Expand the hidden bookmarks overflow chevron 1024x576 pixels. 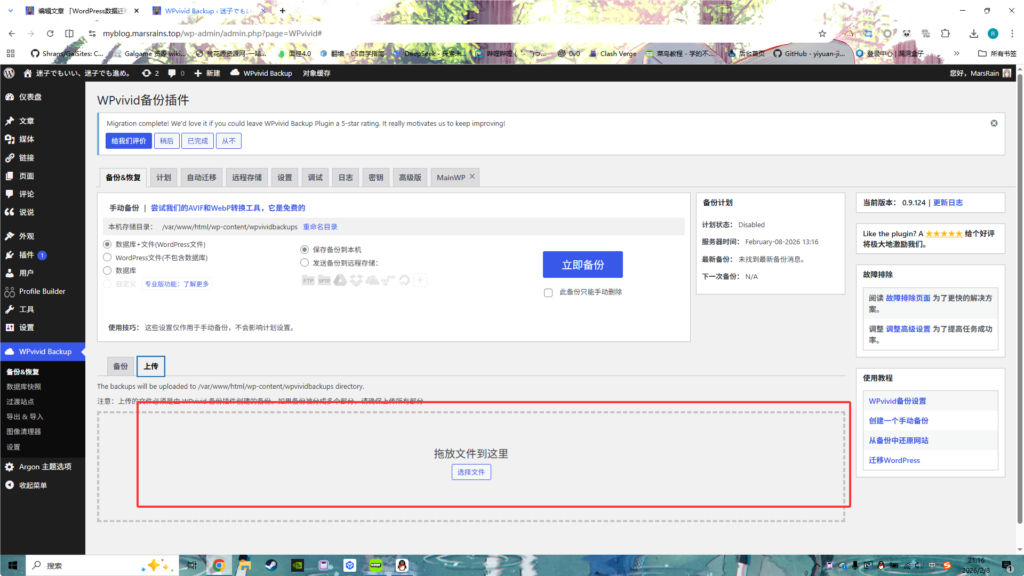(958, 54)
